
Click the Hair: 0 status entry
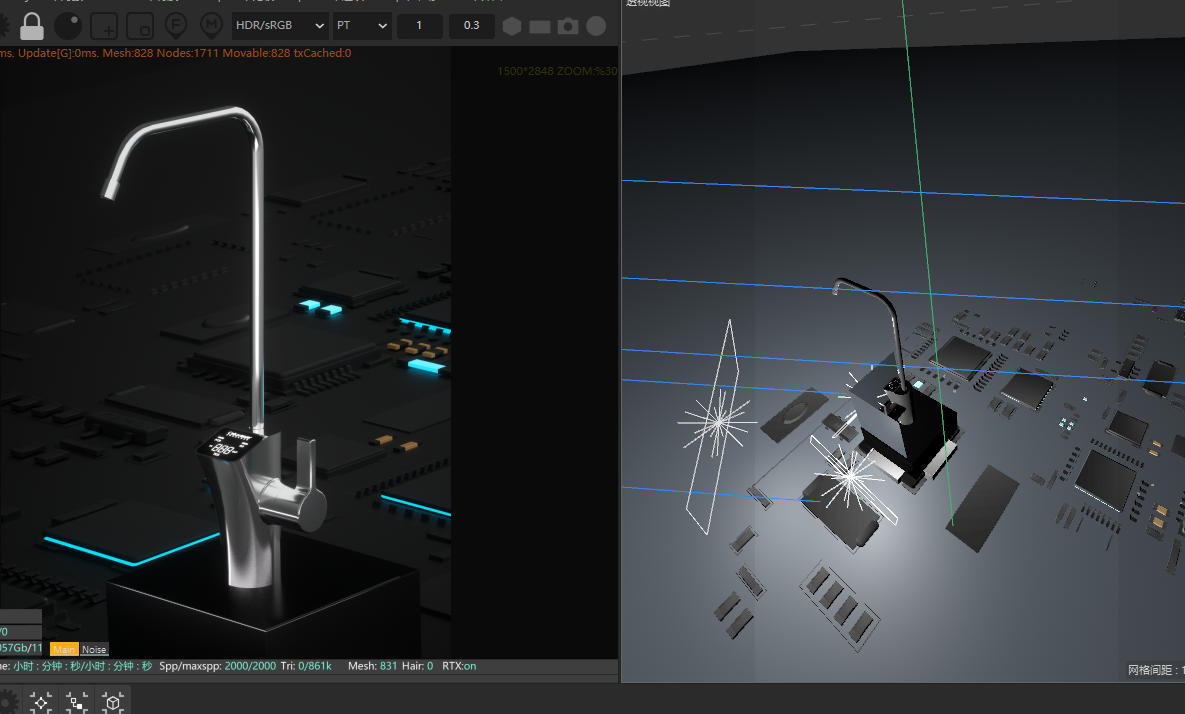[x=418, y=666]
